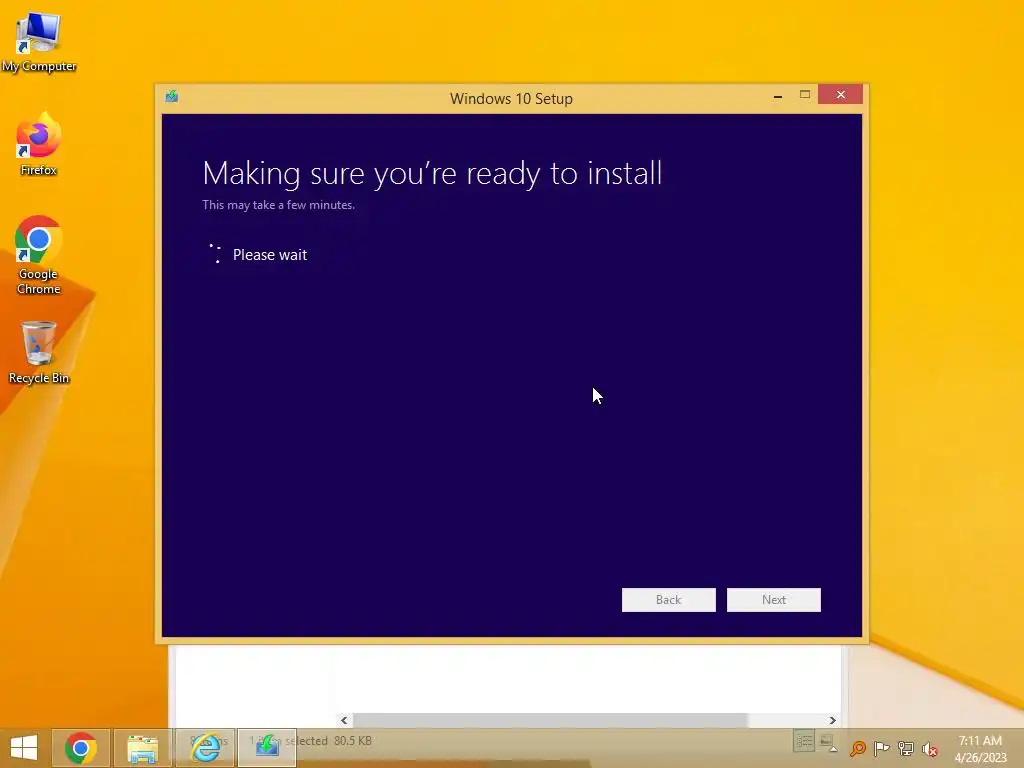Viewport: 1024px width, 768px height.
Task: Click the Setup window title bar icon
Action: point(172,97)
